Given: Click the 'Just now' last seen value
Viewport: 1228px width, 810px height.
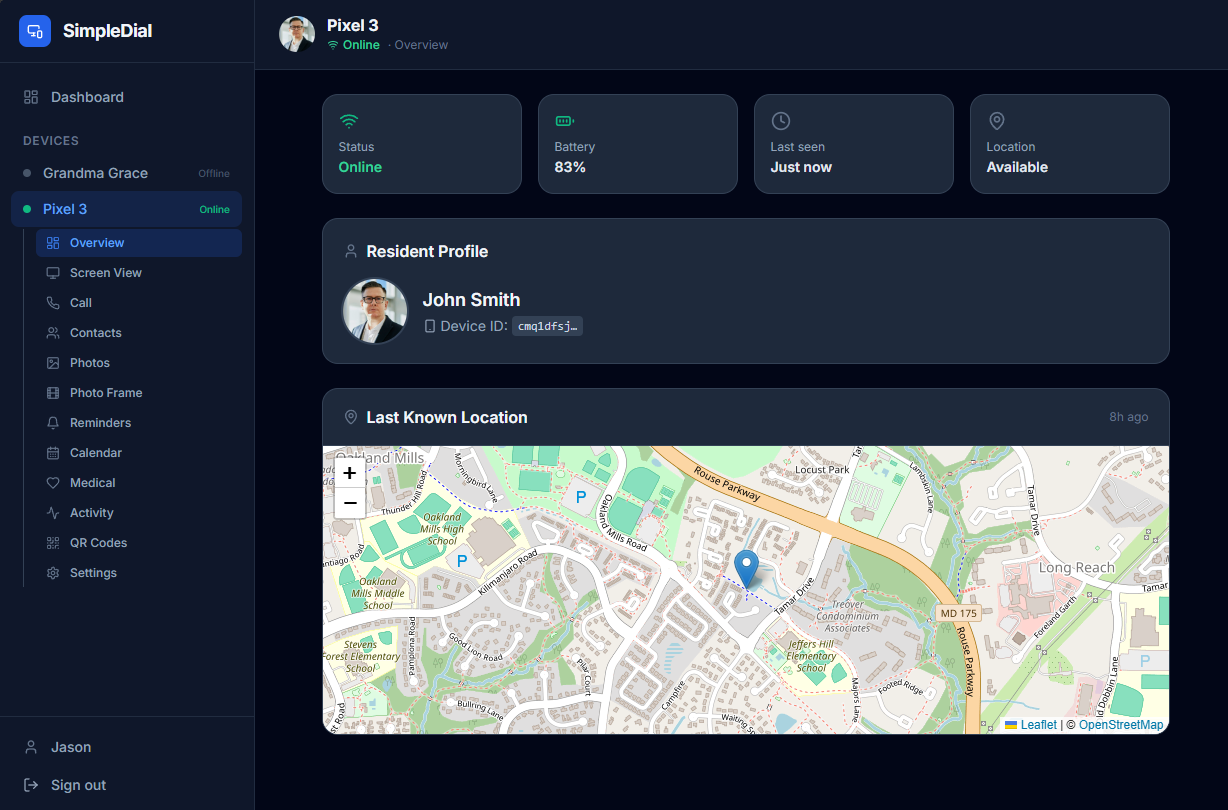Looking at the screenshot, I should pyautogui.click(x=801, y=167).
